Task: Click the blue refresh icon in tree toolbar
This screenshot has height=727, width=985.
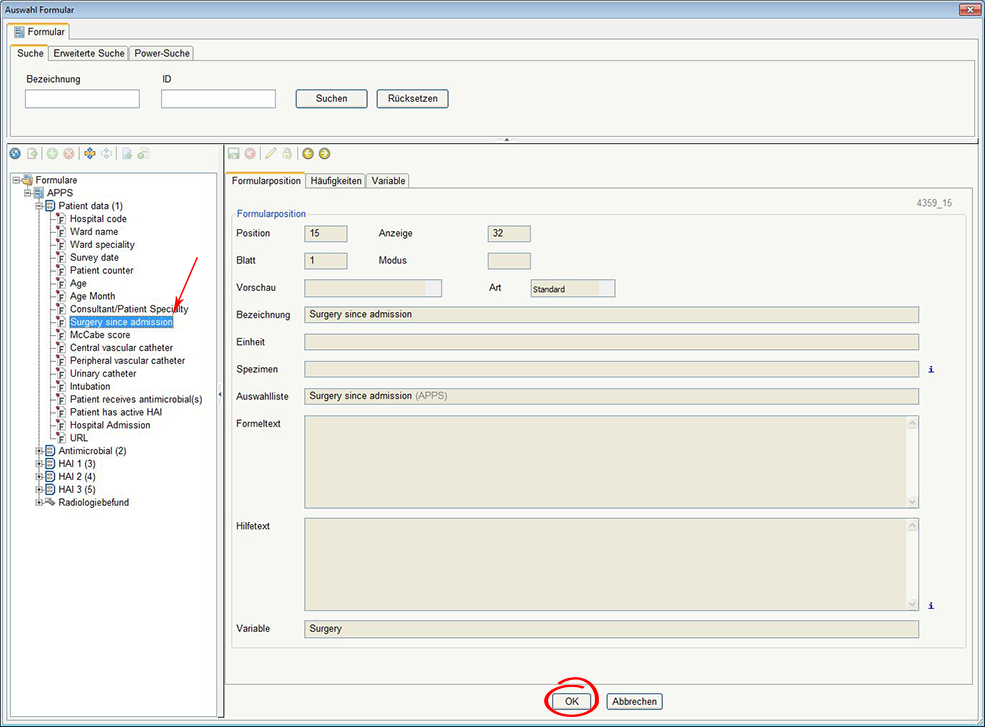Action: point(15,154)
